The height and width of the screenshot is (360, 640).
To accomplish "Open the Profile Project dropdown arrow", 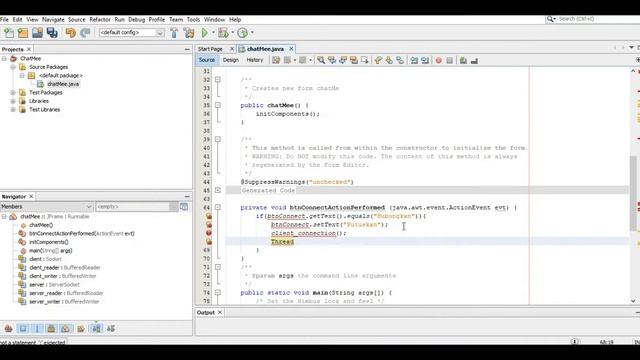I will (252, 33).
